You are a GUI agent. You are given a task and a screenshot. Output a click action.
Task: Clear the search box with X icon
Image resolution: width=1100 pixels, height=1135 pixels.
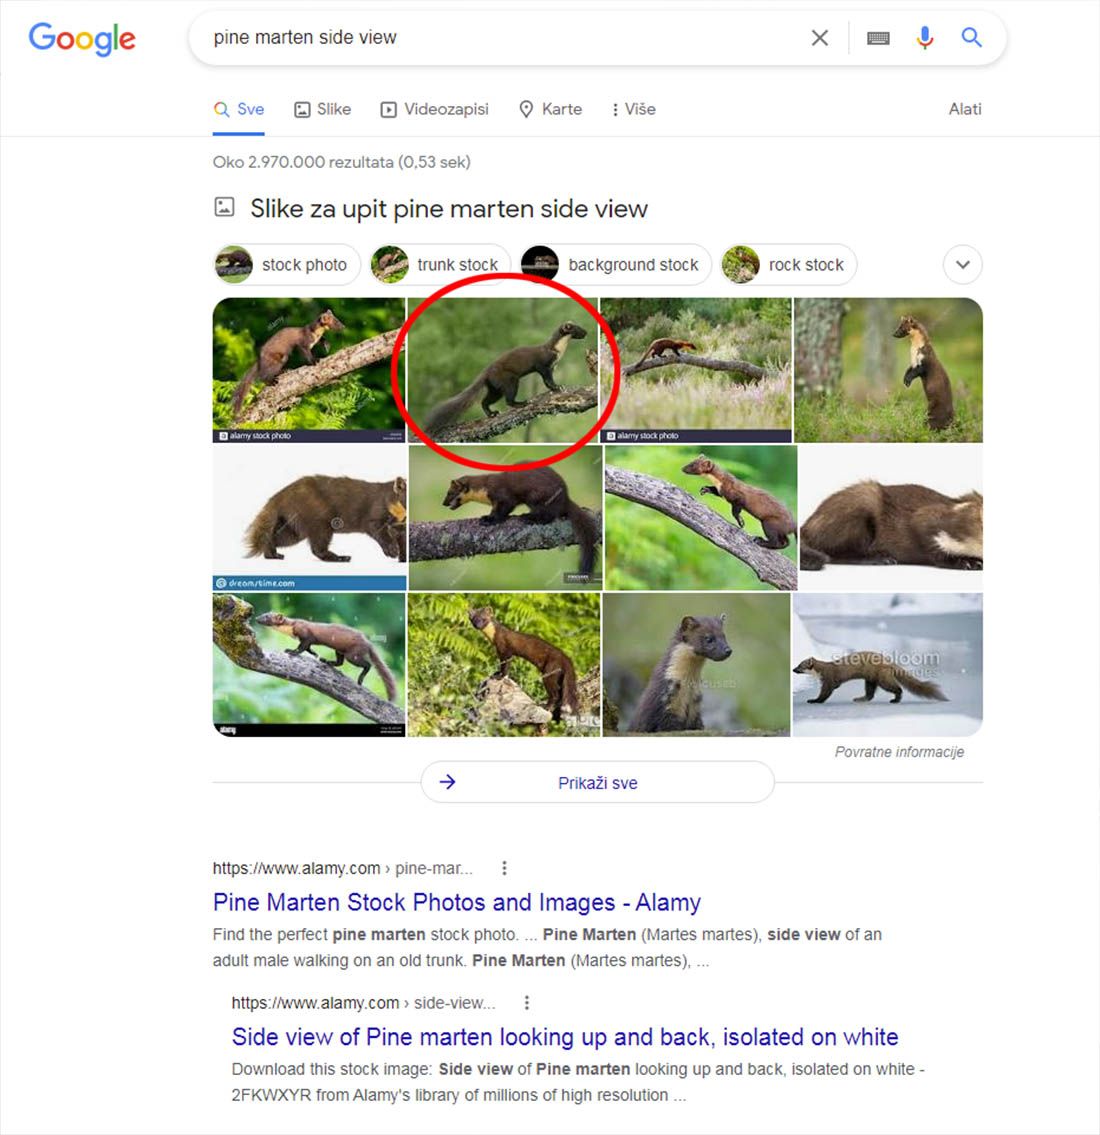(x=819, y=38)
